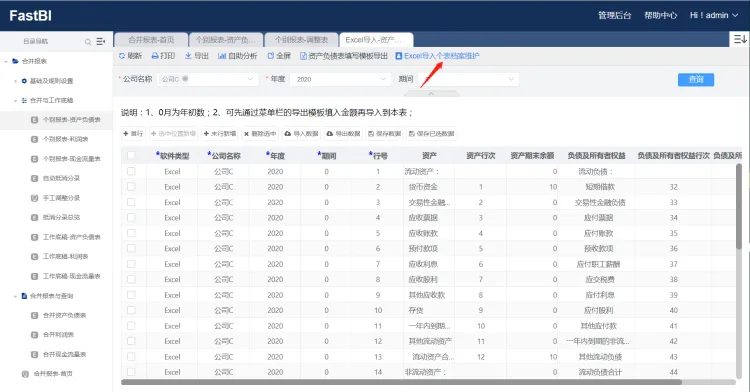Viewport: 750px width, 392px height.
Task: Open the 期间 period dropdown
Action: tap(468, 79)
